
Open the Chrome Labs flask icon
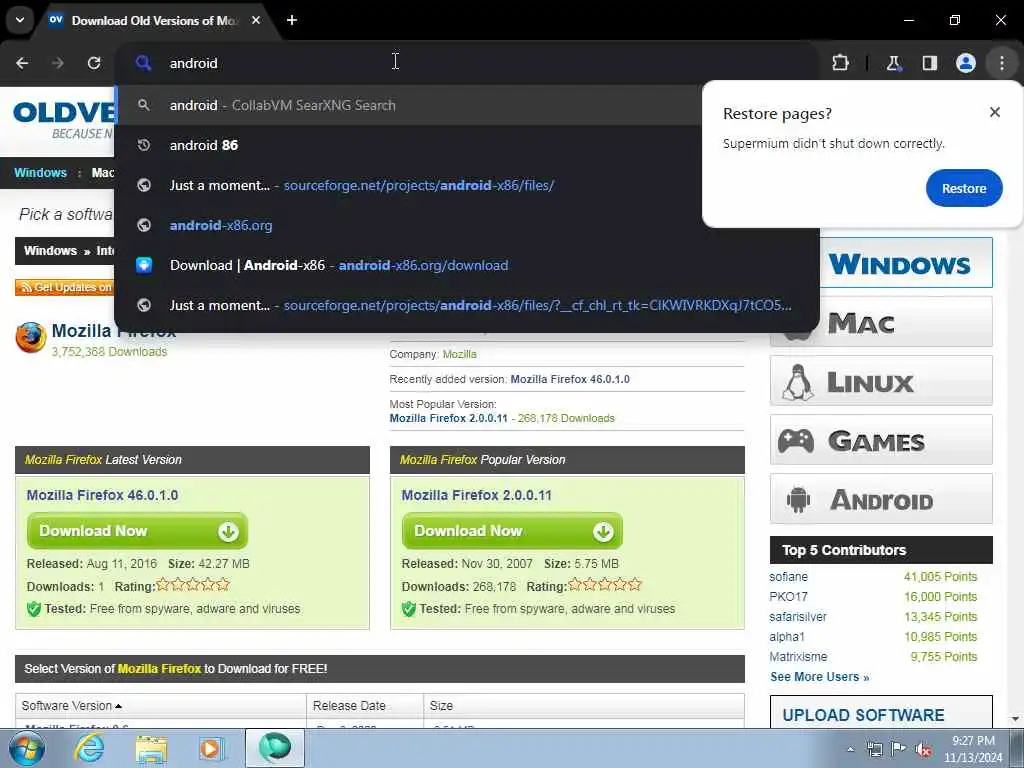pos(893,63)
